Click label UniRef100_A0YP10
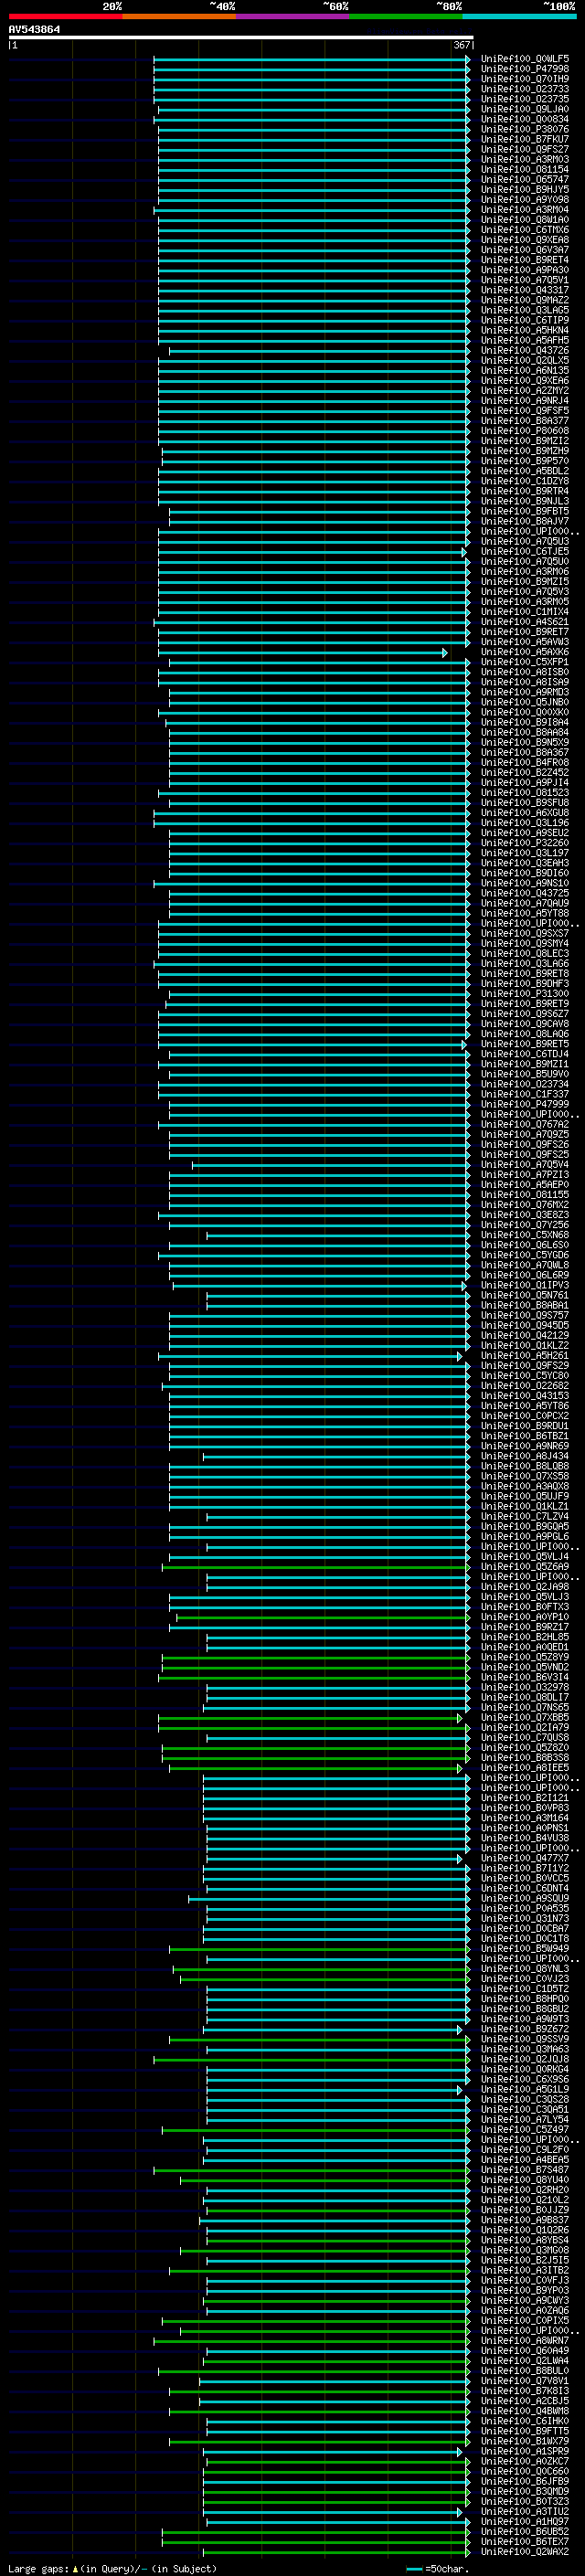The height and width of the screenshot is (2576, 585). pyautogui.click(x=525, y=1617)
